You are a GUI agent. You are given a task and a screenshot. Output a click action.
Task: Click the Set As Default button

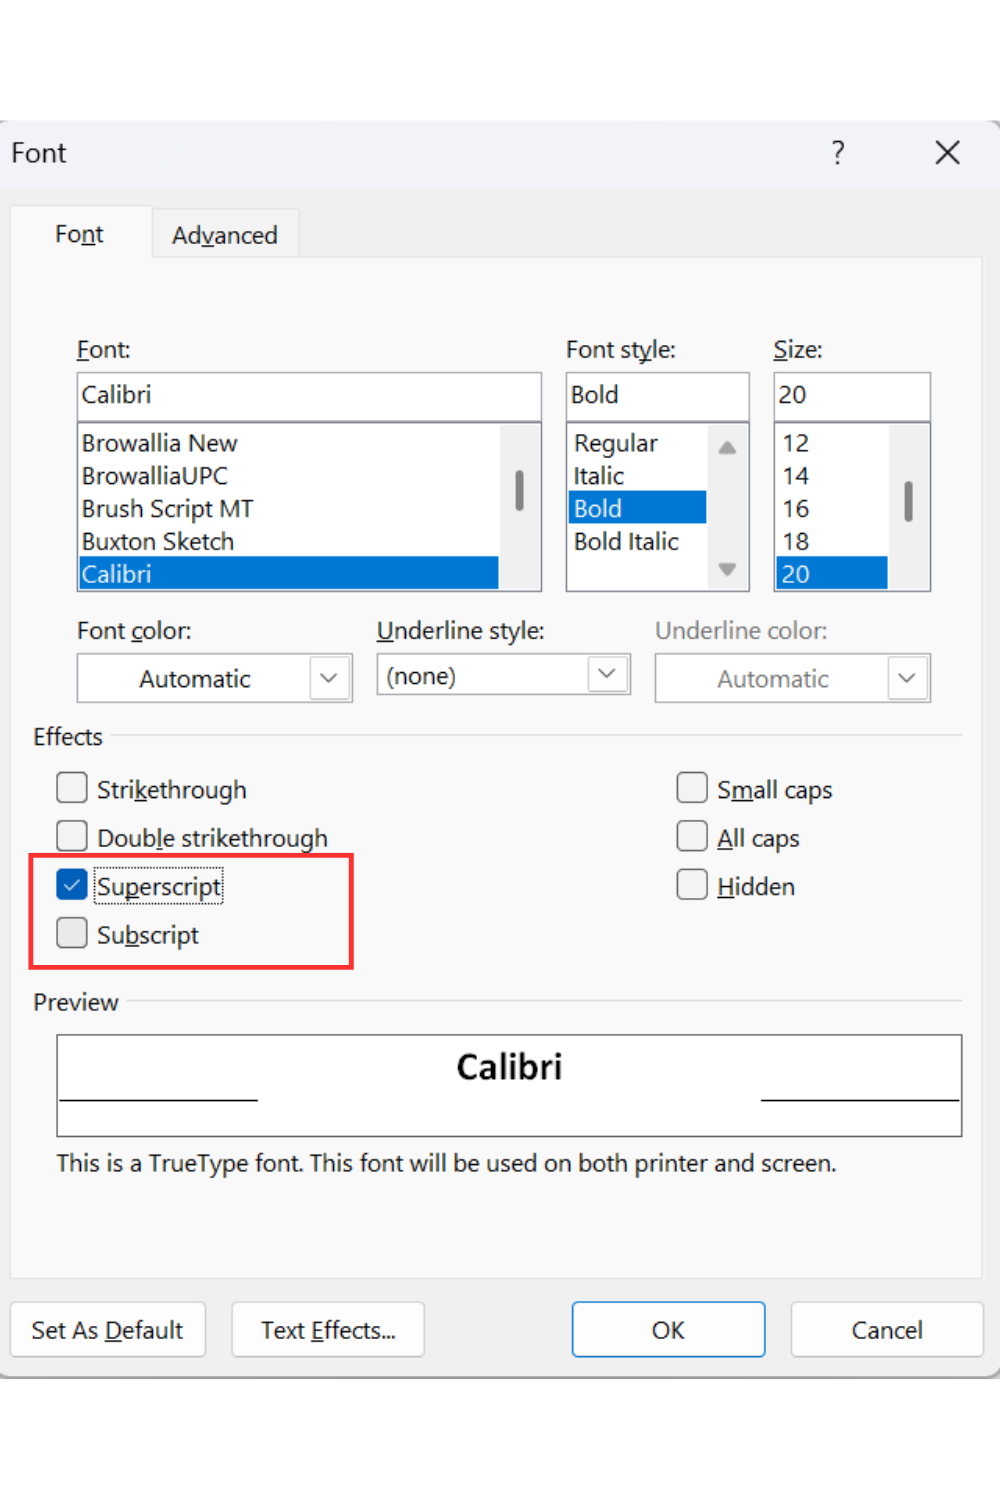point(108,1330)
